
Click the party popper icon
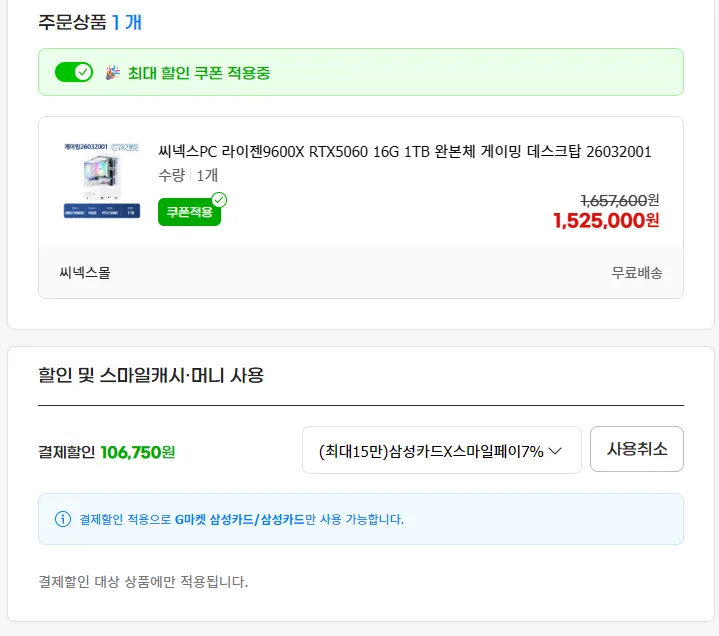[x=111, y=72]
